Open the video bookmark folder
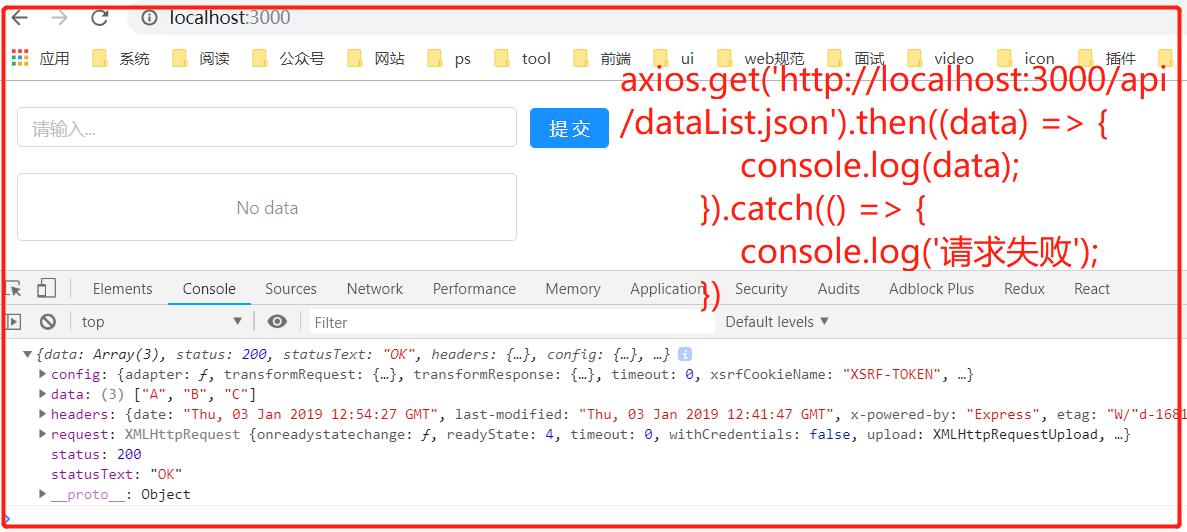Image resolution: width=1187 pixels, height=532 pixels. (x=940, y=58)
